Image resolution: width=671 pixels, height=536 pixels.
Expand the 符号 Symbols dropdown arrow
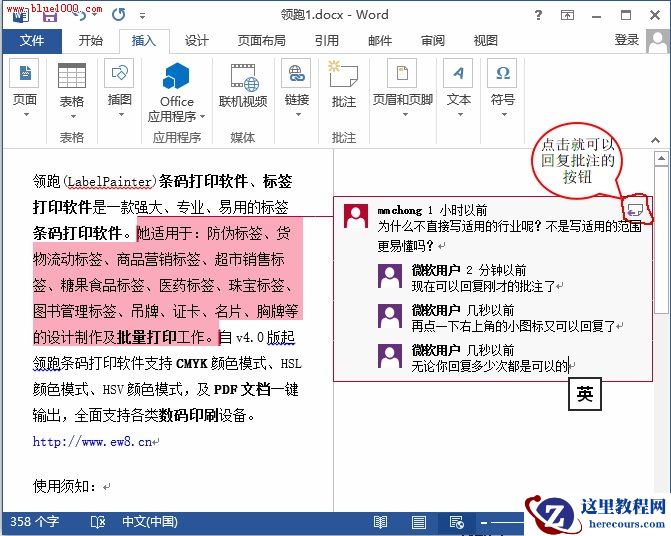tap(504, 114)
